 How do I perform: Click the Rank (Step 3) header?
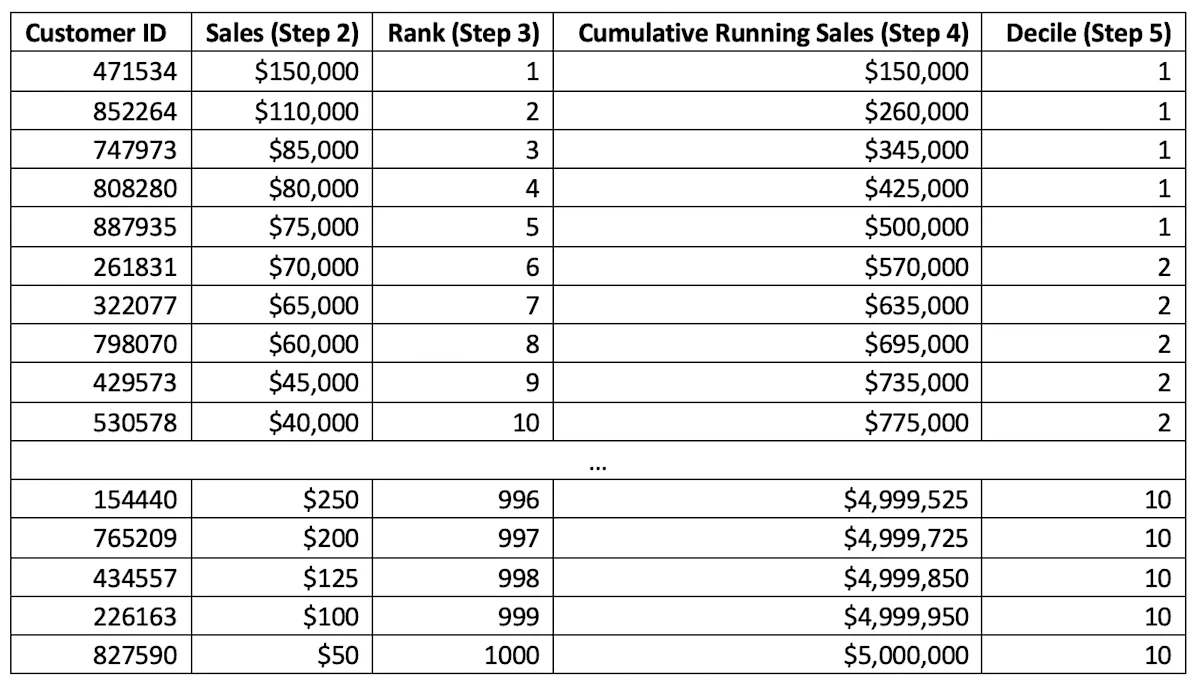click(460, 33)
